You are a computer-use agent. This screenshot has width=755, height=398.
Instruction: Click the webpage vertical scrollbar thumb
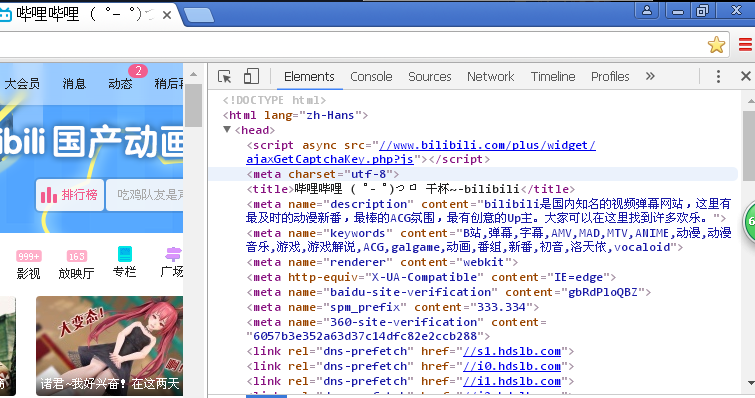coord(194,106)
